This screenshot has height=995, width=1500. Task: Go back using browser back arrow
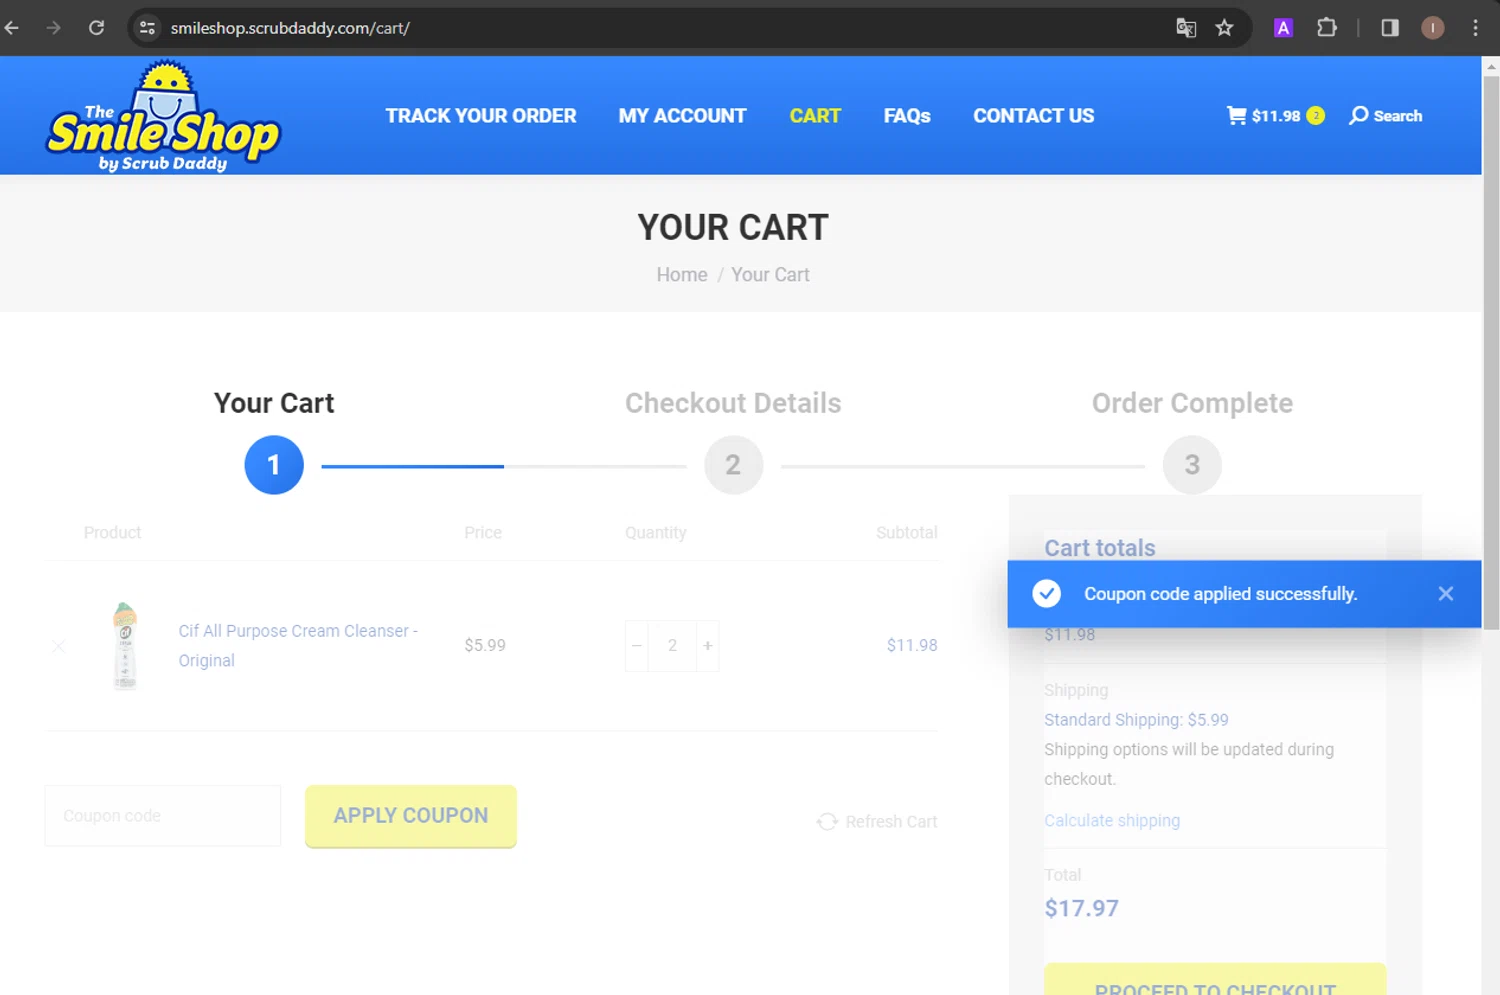click(13, 28)
